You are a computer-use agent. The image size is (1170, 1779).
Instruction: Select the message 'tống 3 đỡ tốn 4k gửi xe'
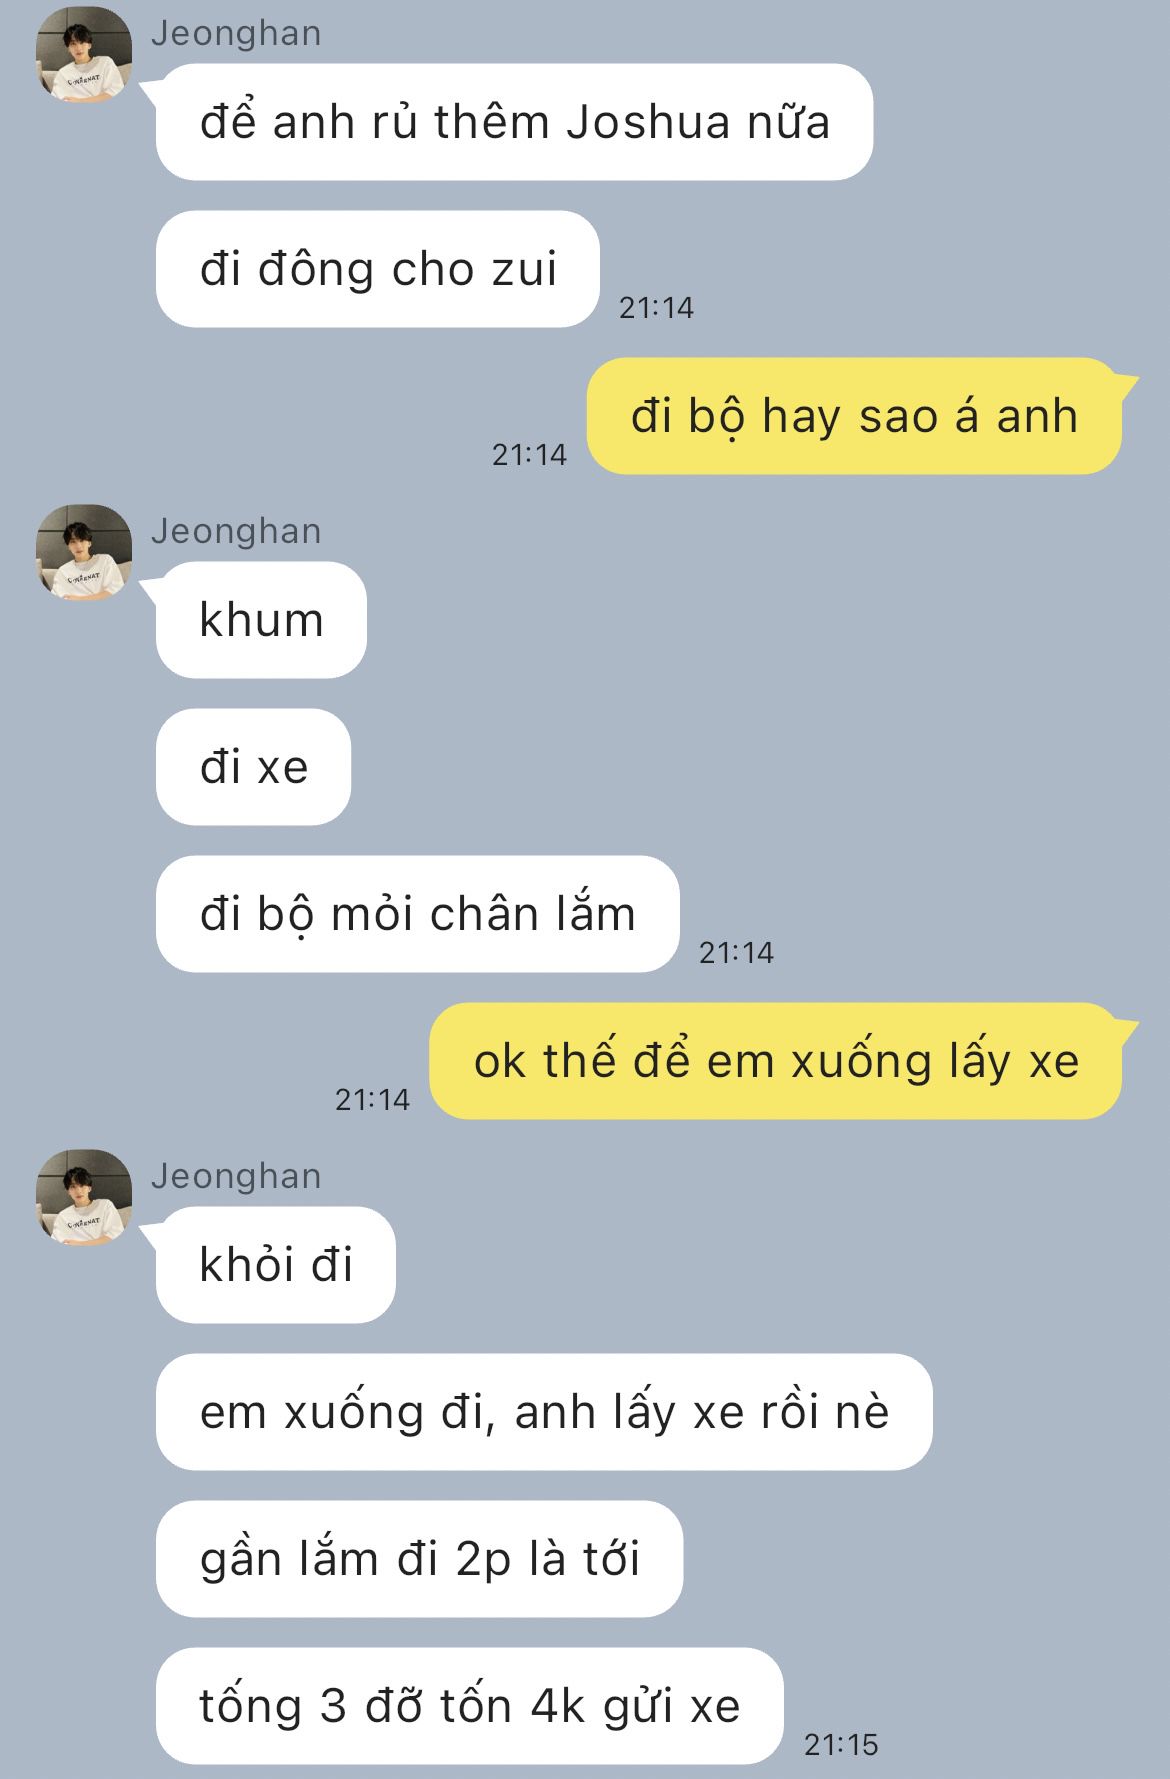(x=469, y=1706)
